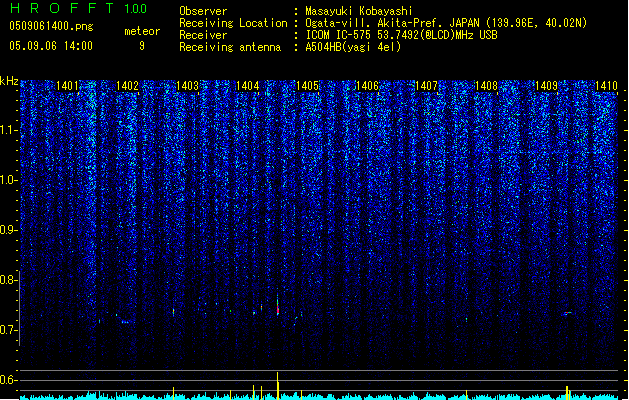The image size is (629, 400).
Task: Click the 0.6 kHz frequency tick label
Action: click(x=9, y=380)
